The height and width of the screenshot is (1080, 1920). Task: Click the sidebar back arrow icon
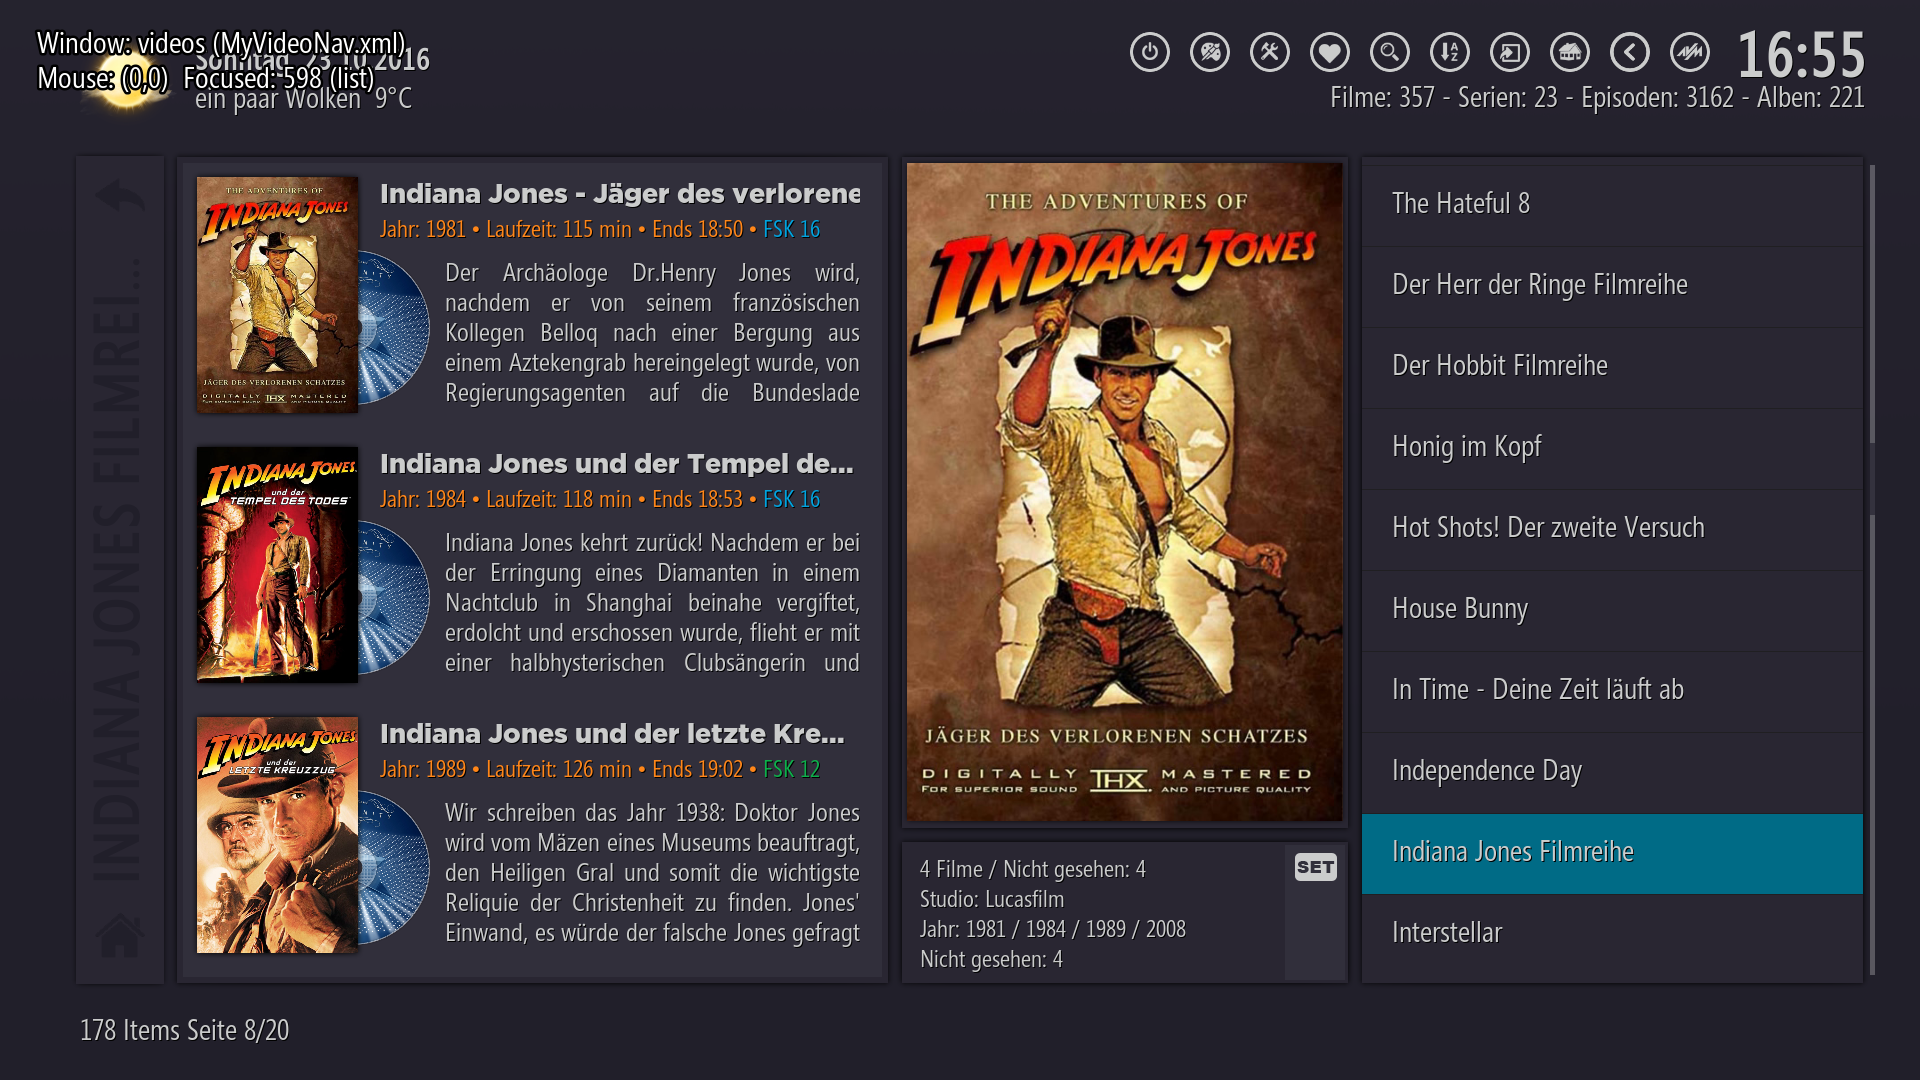(120, 196)
